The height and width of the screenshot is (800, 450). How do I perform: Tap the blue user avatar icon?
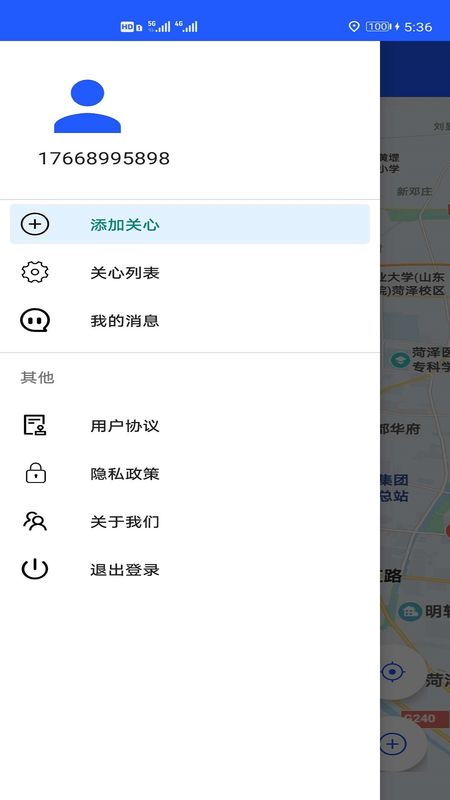[x=87, y=106]
